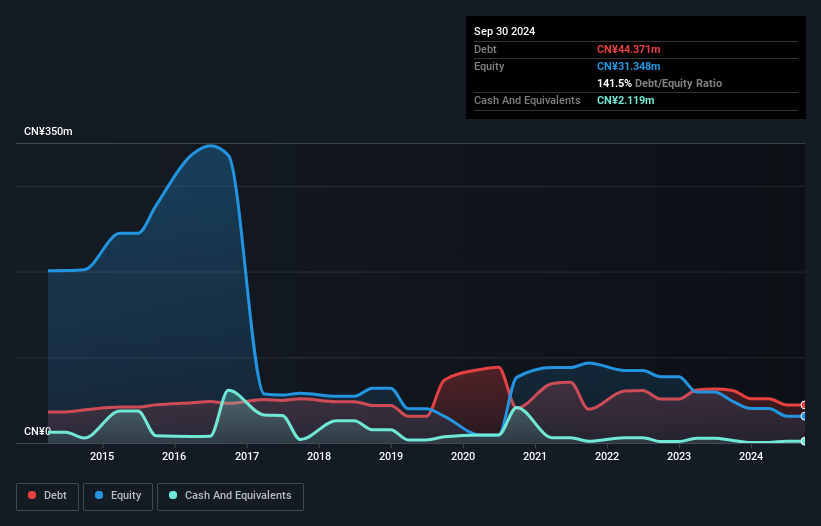This screenshot has height=526, width=821.
Task: Click the 141.5% Debt/Equity Ratio text
Action: [659, 83]
